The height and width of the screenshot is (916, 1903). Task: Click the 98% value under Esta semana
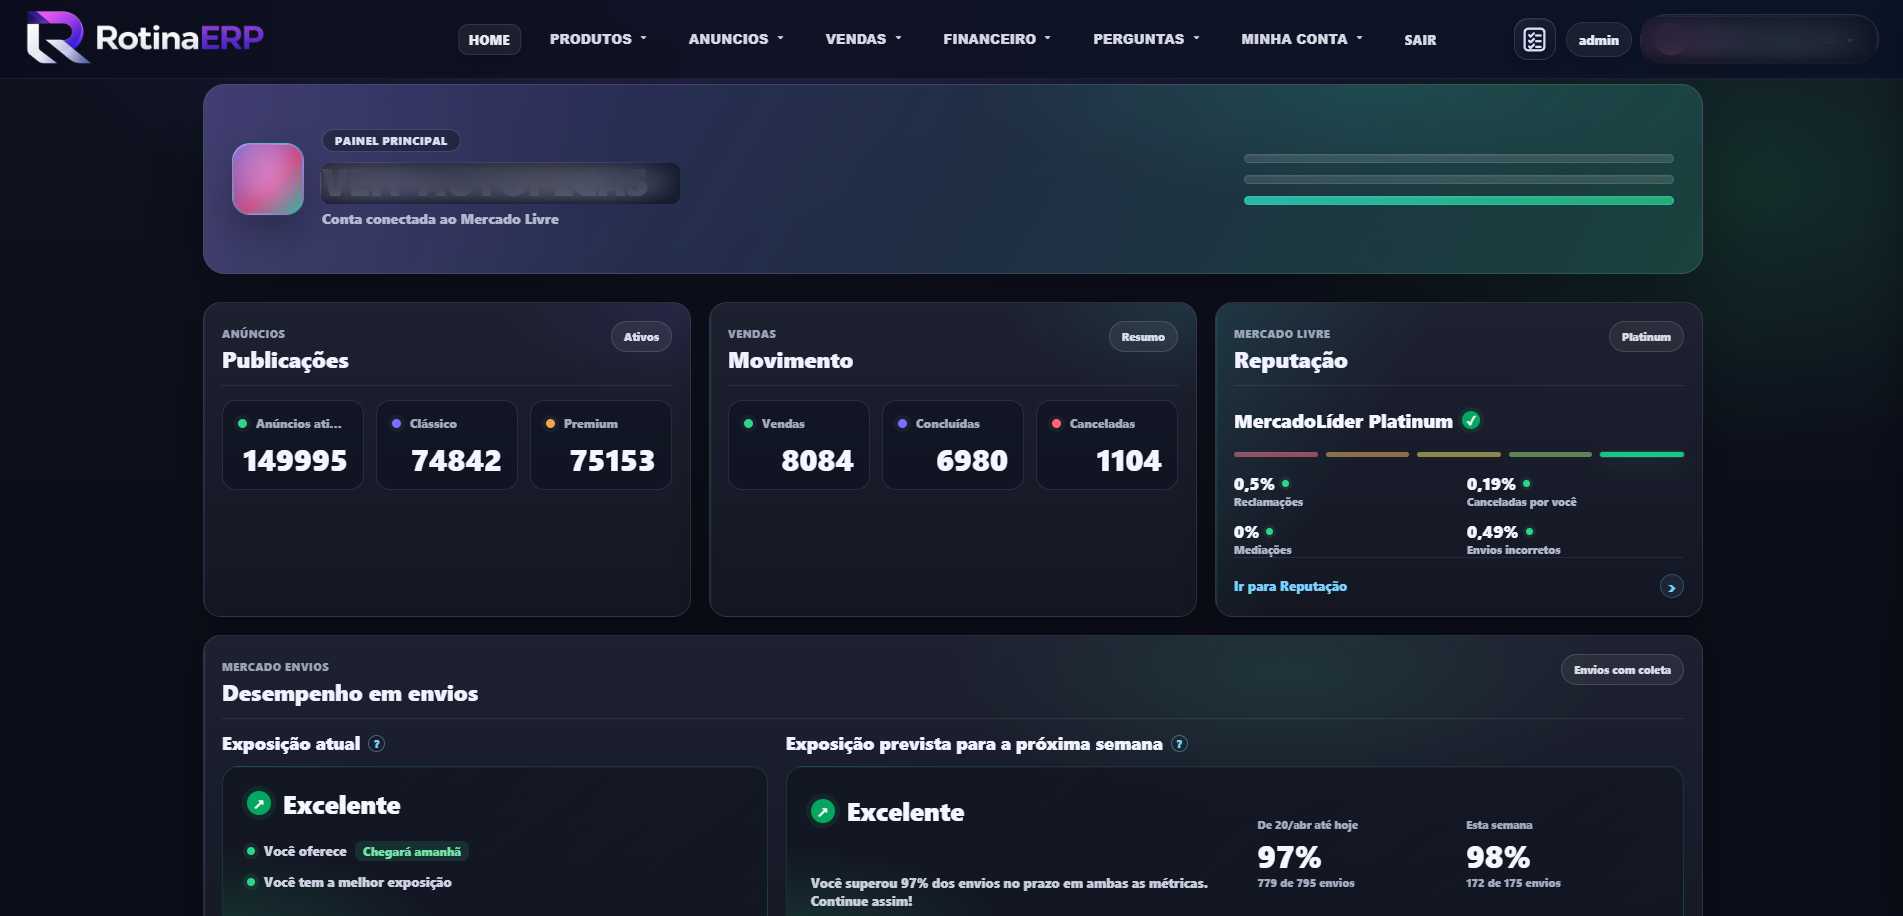[1498, 857]
